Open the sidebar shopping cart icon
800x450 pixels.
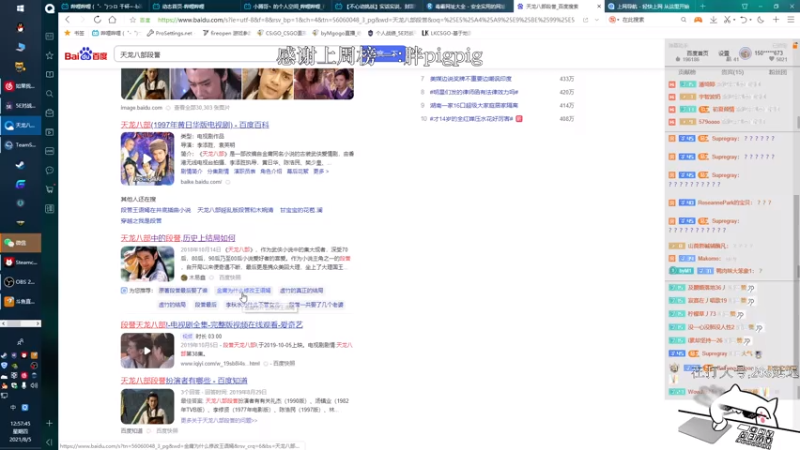click(49, 189)
